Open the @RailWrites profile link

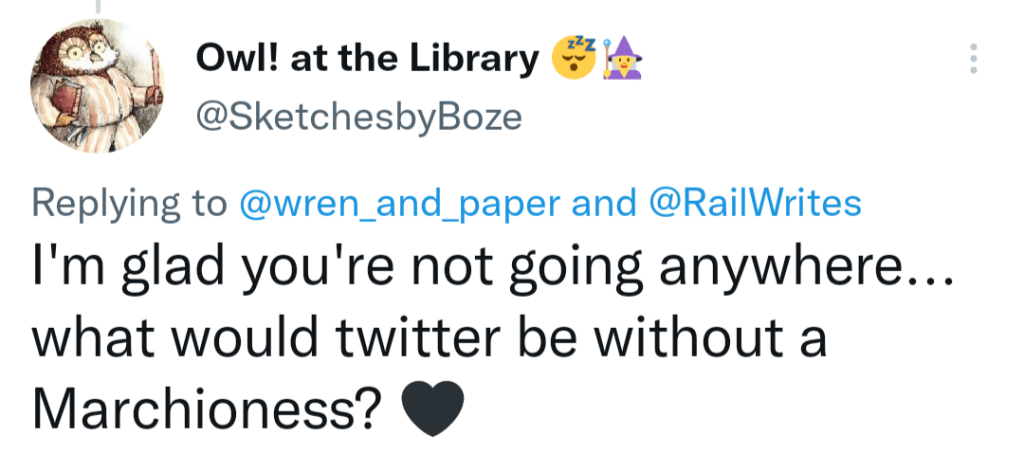755,204
